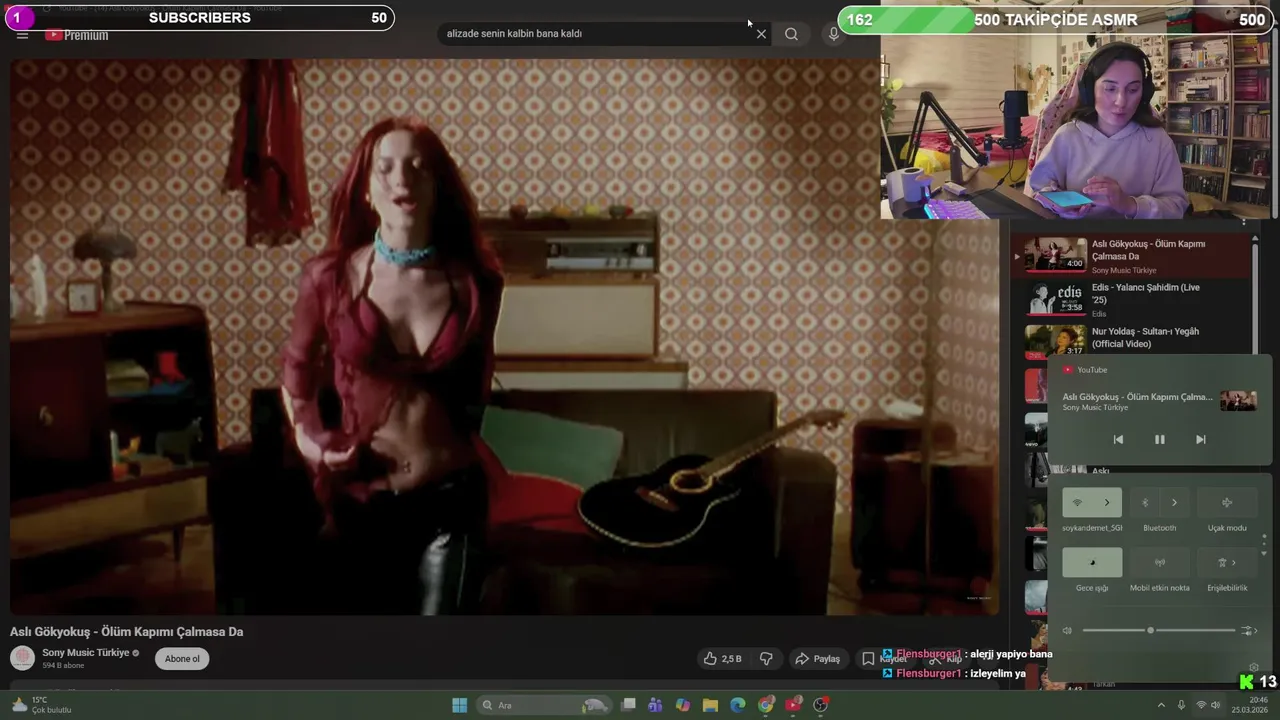The image size is (1280, 720).
Task: Toggle Mobil etkin nokta hotspot
Action: pyautogui.click(x=1160, y=562)
